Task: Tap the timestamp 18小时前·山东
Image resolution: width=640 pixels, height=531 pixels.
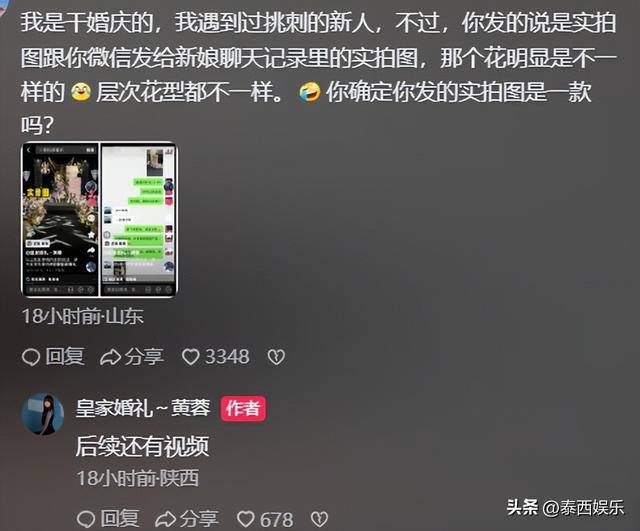Action: [83, 316]
